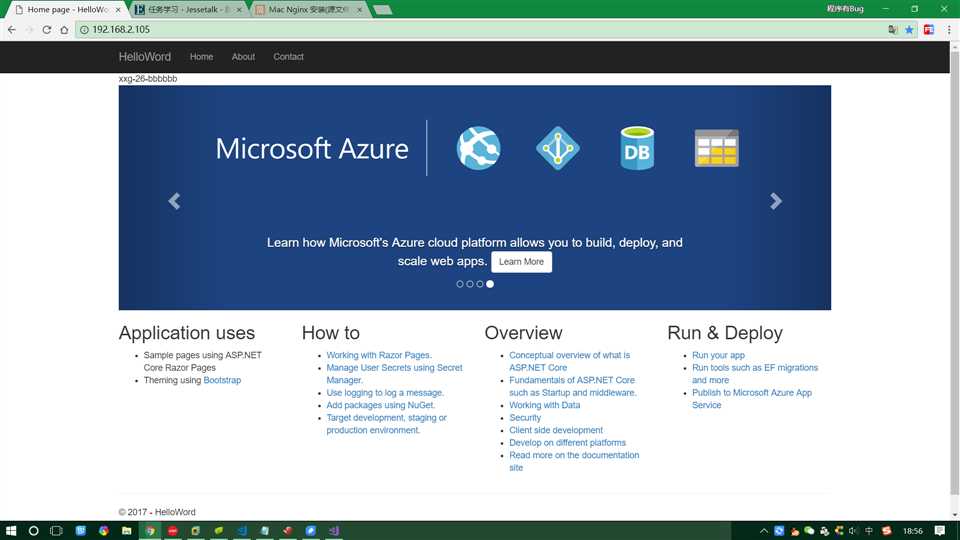Select the fourth carousel indicator dot
960x540 pixels.
[490, 284]
